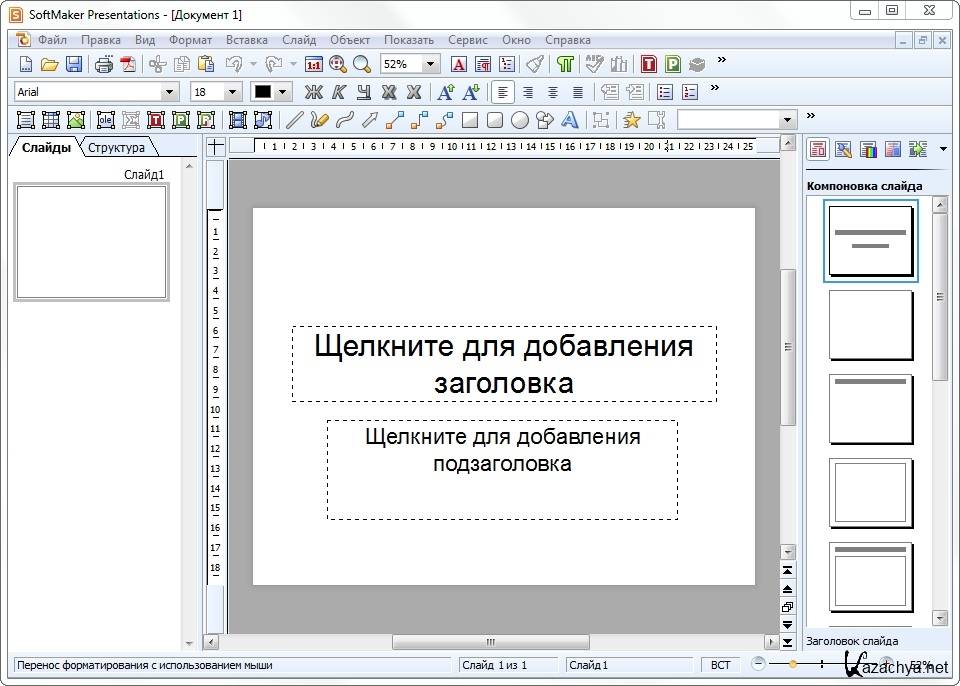Select the blank slide layout thumbnail
This screenshot has height=686, width=960.
pos(870,325)
